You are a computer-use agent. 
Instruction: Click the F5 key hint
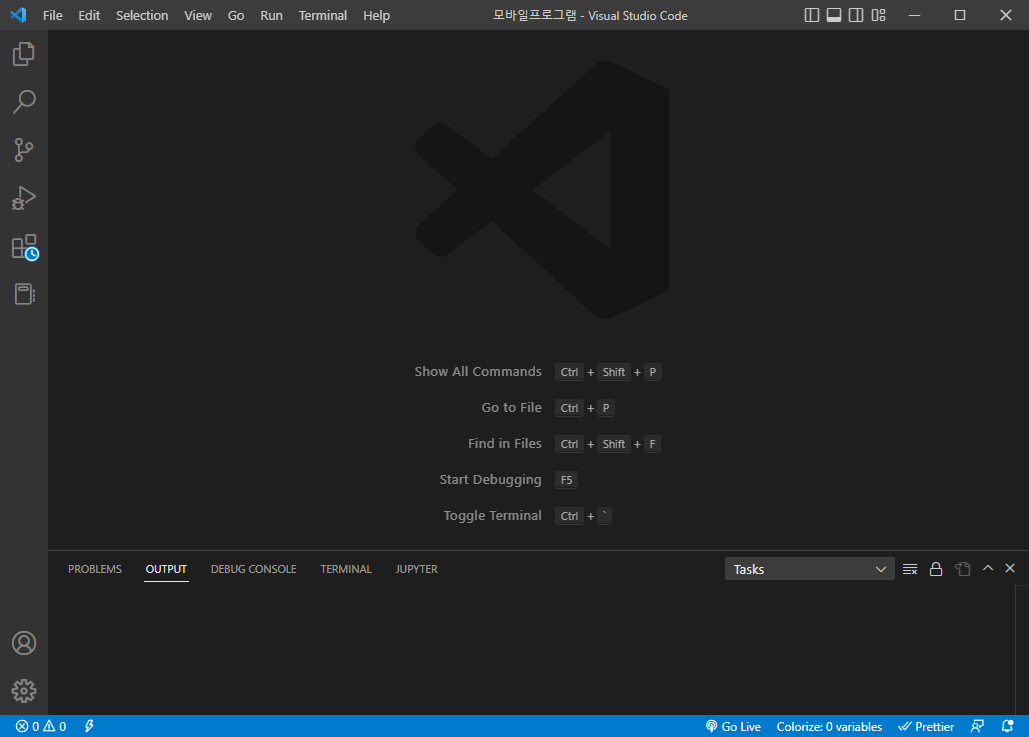coord(566,480)
